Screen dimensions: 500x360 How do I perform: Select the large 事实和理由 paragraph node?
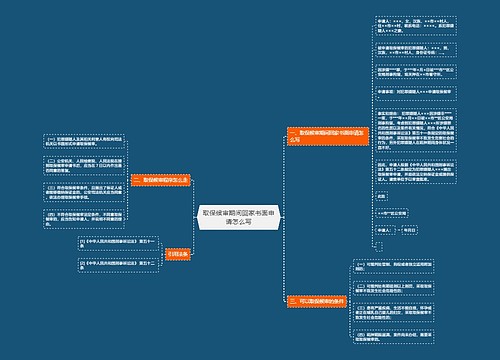point(416,130)
